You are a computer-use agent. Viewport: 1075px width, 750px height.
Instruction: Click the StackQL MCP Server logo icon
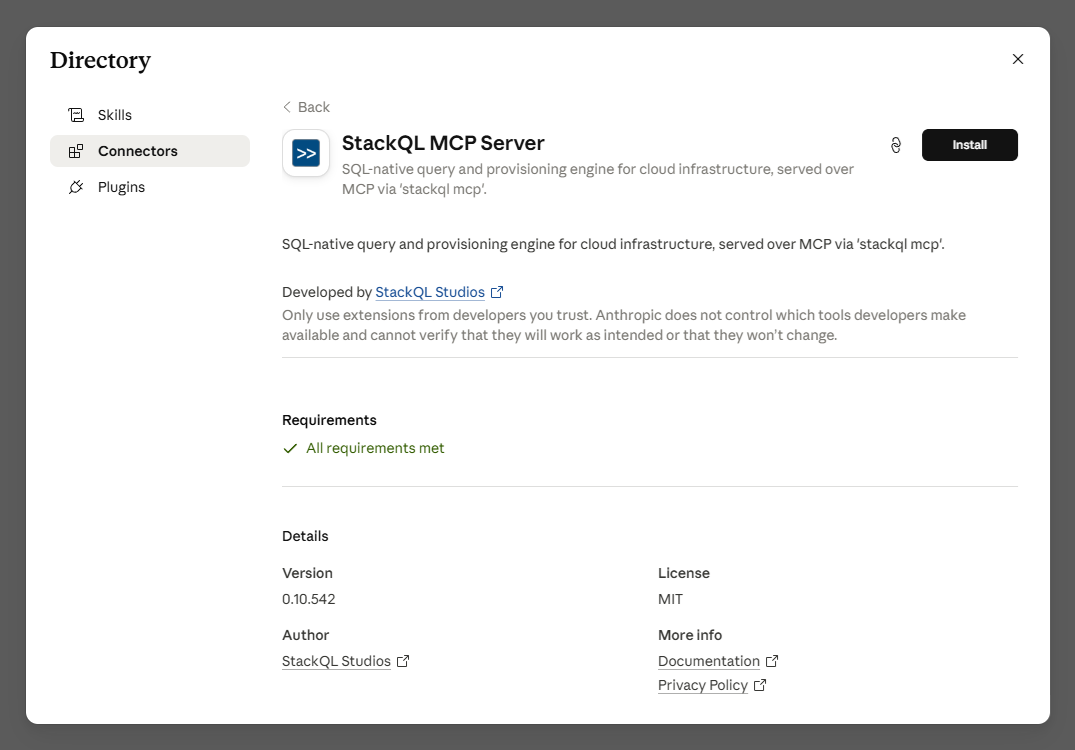click(306, 153)
